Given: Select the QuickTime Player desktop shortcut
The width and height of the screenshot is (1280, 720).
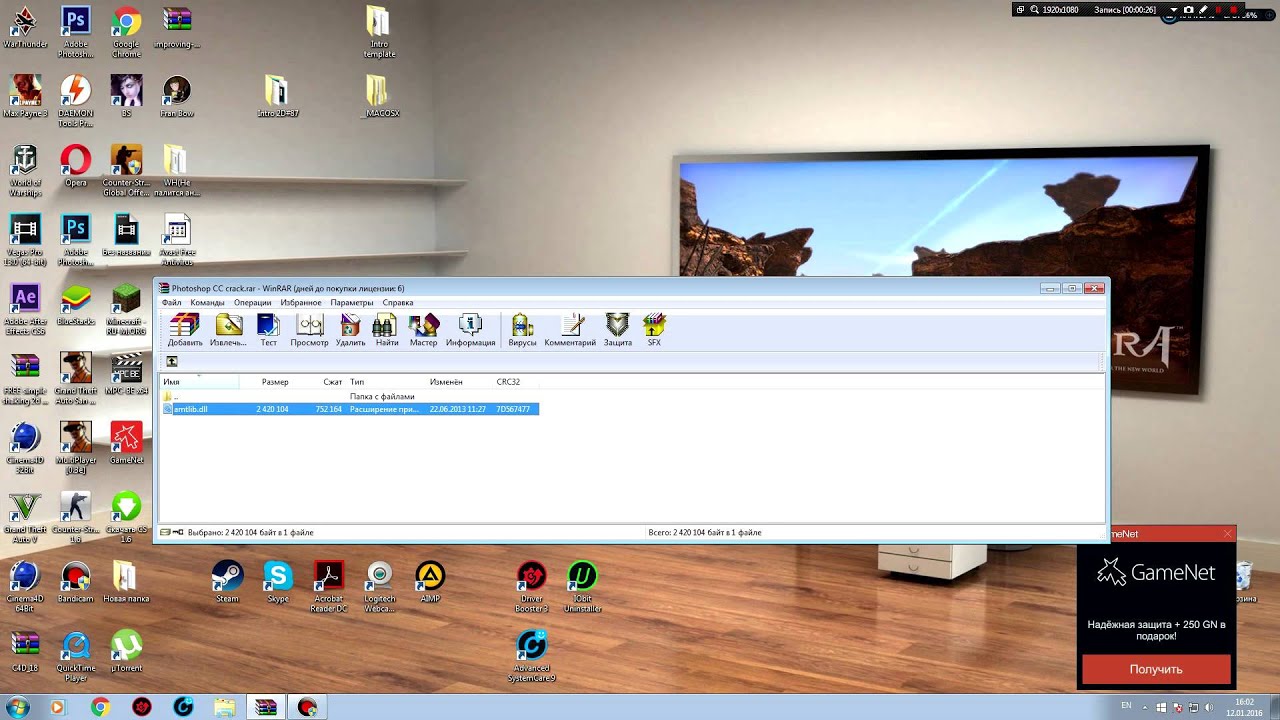Looking at the screenshot, I should coord(76,656).
